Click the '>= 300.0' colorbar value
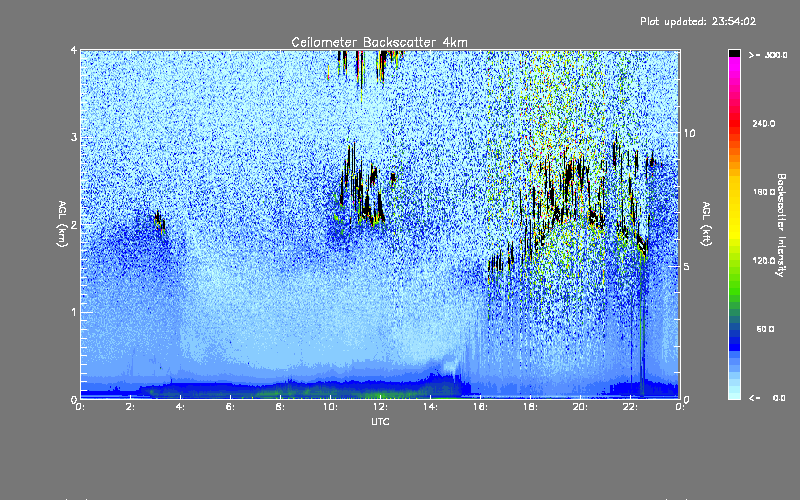The image size is (800, 500). tap(768, 55)
